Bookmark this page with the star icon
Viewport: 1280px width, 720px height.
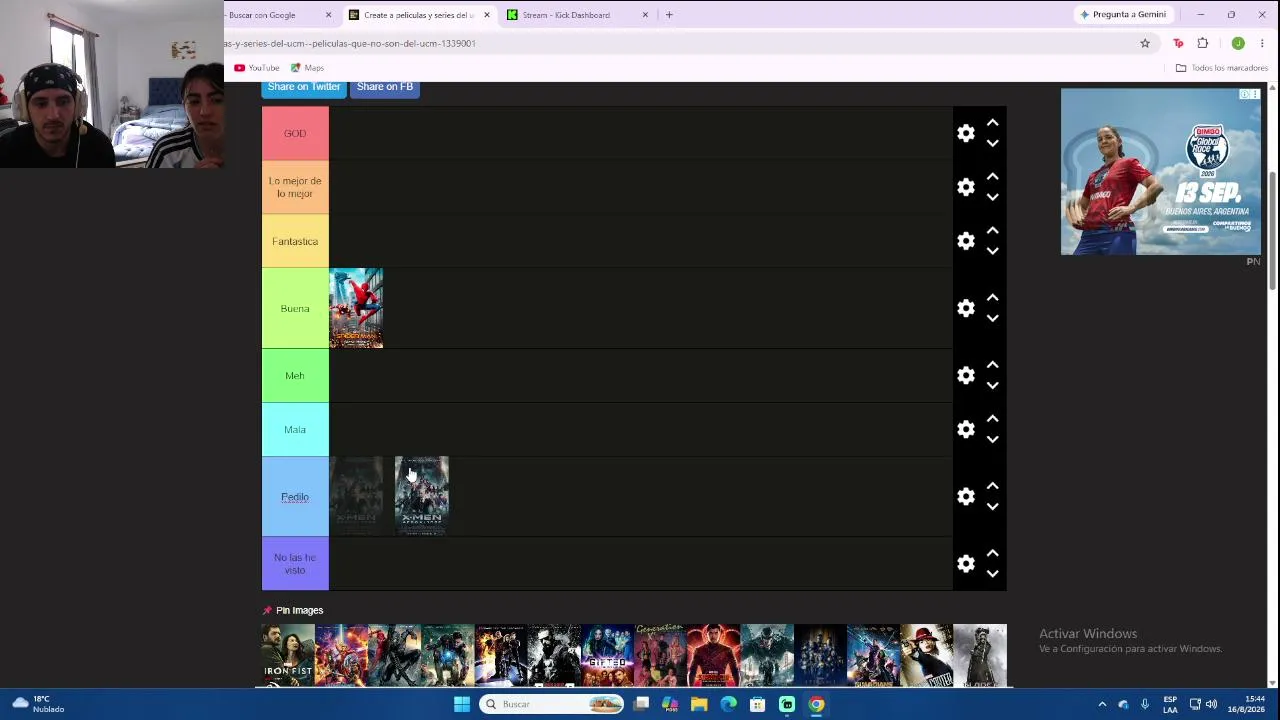1145,43
